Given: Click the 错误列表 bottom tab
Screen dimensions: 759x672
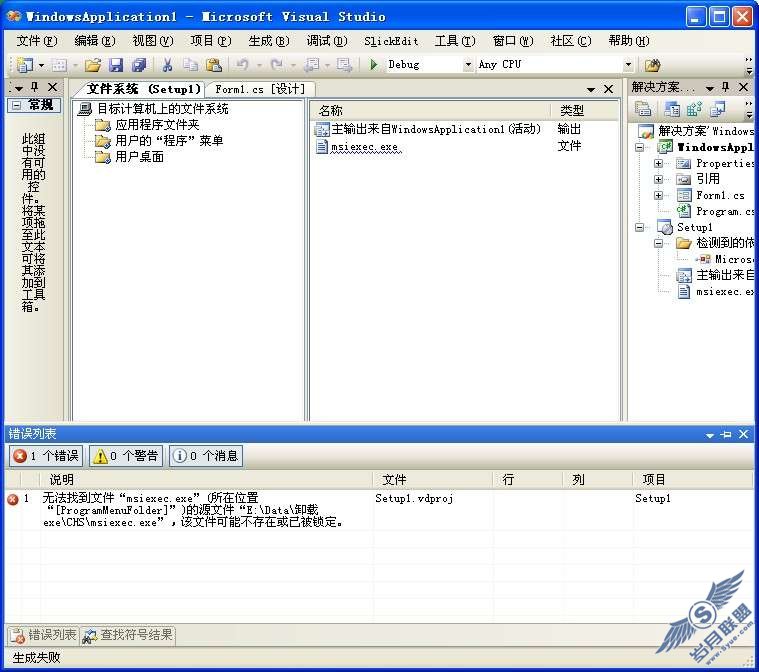Looking at the screenshot, I should (x=44, y=635).
